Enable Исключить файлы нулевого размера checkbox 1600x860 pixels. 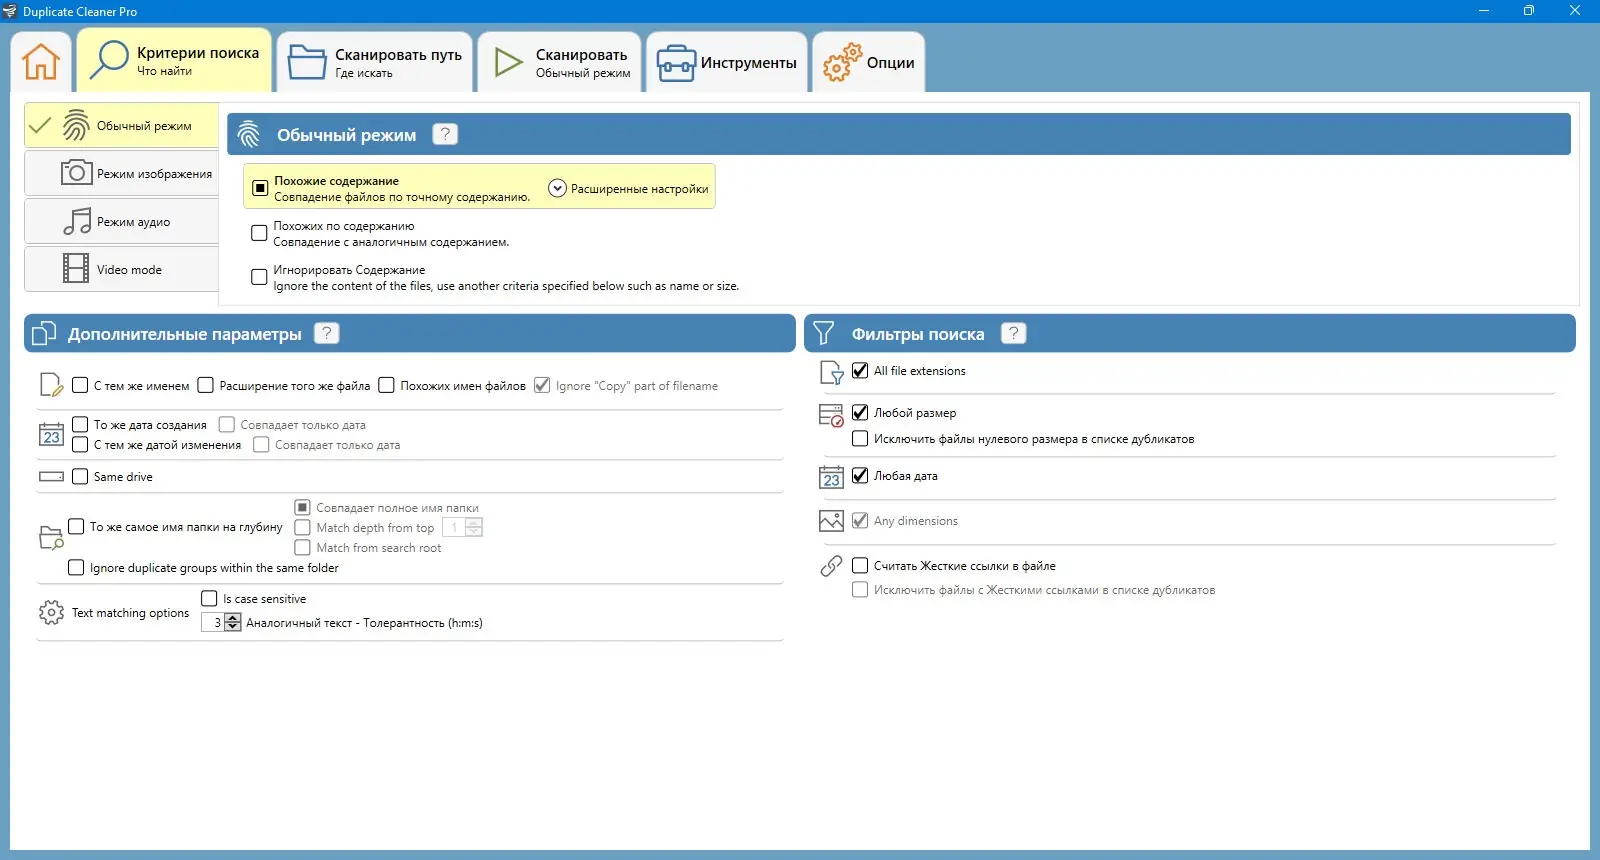tap(860, 438)
